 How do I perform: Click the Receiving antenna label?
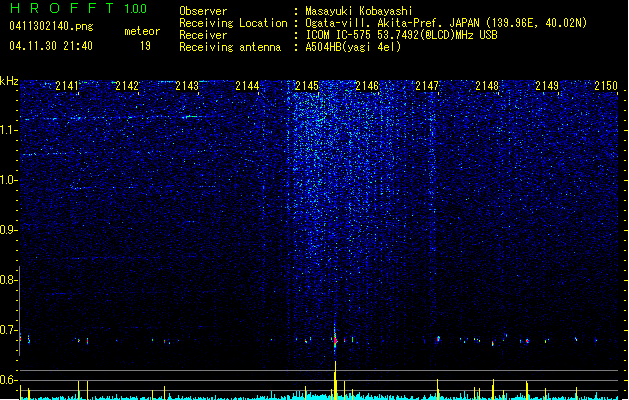coord(230,47)
